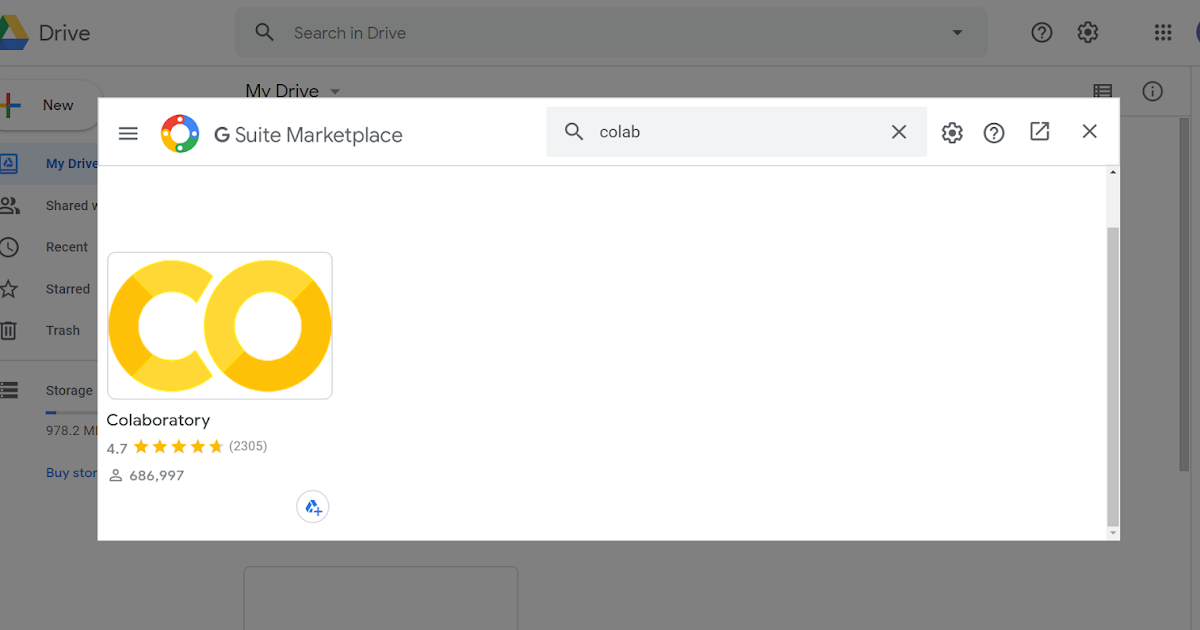The height and width of the screenshot is (630, 1200).
Task: Expand the My Drive dropdown arrow
Action: (x=334, y=90)
